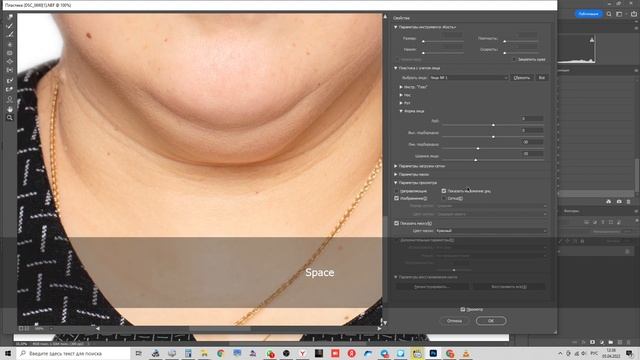Collapse the Brush Tool Options section
The width and height of the screenshot is (640, 360).
pos(396,27)
